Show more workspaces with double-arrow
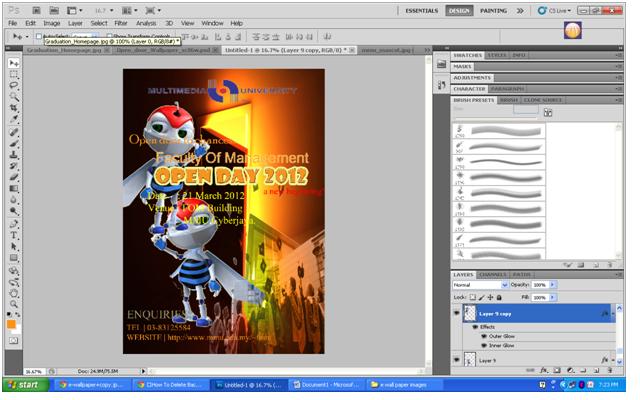This screenshot has width=640, height=400. [520, 11]
